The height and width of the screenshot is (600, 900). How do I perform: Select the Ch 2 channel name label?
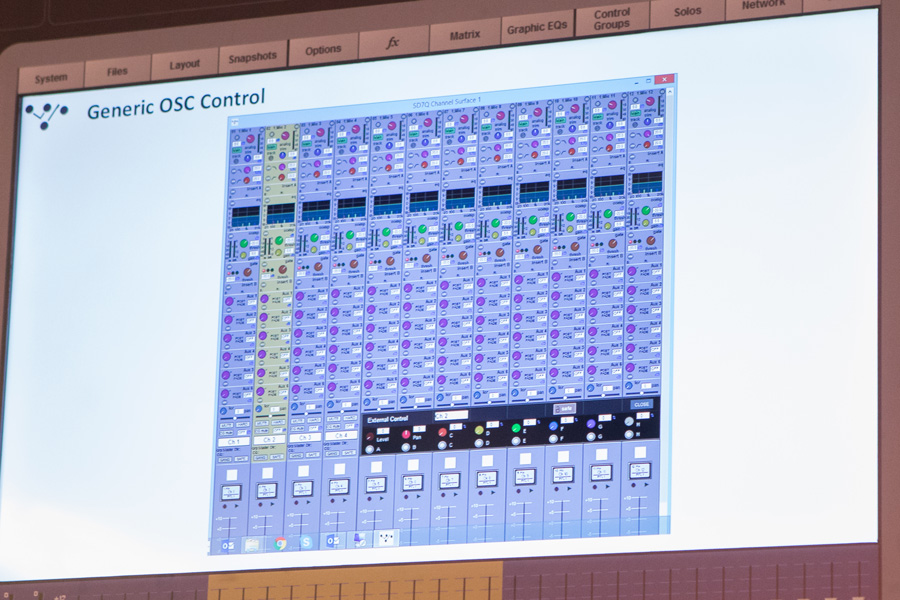tap(269, 439)
